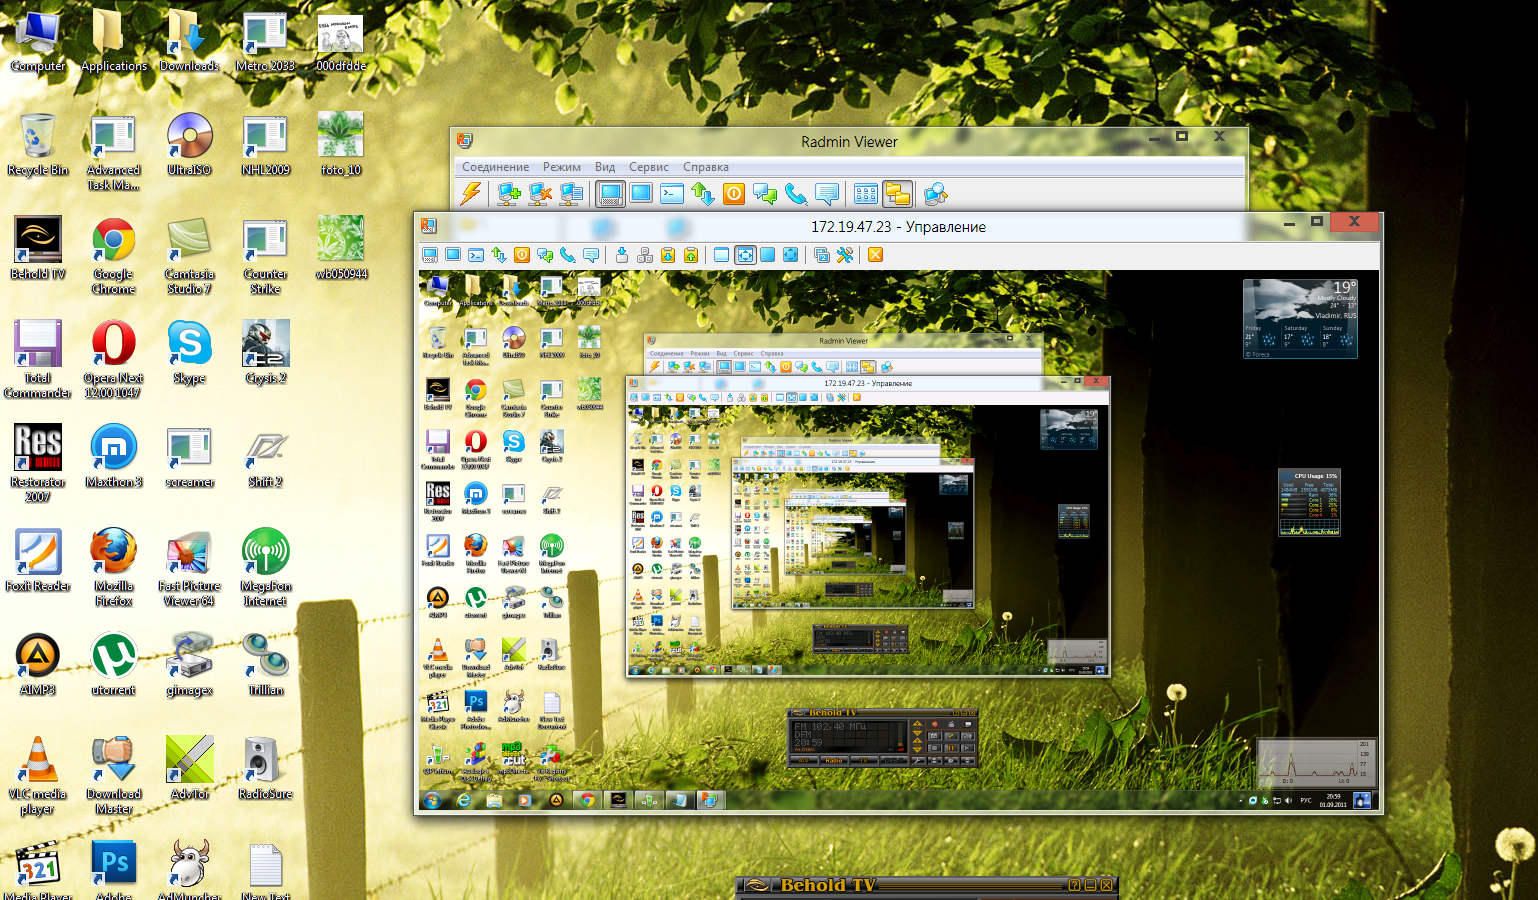
Task: Select File Transfer mode in Radmin Viewer toolbar
Action: point(703,193)
